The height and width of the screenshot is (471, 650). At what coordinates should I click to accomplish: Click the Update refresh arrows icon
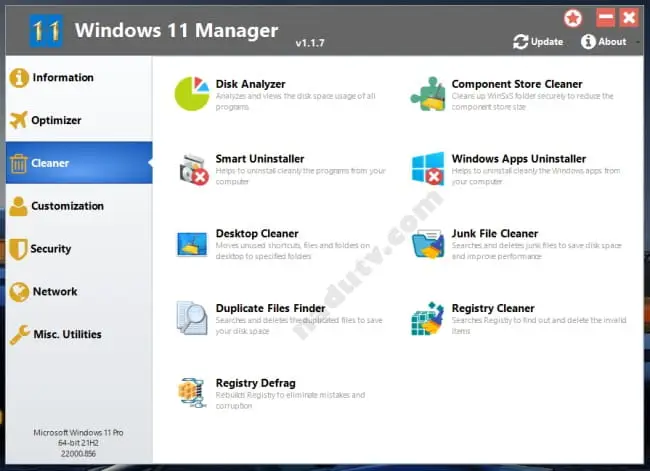click(521, 42)
